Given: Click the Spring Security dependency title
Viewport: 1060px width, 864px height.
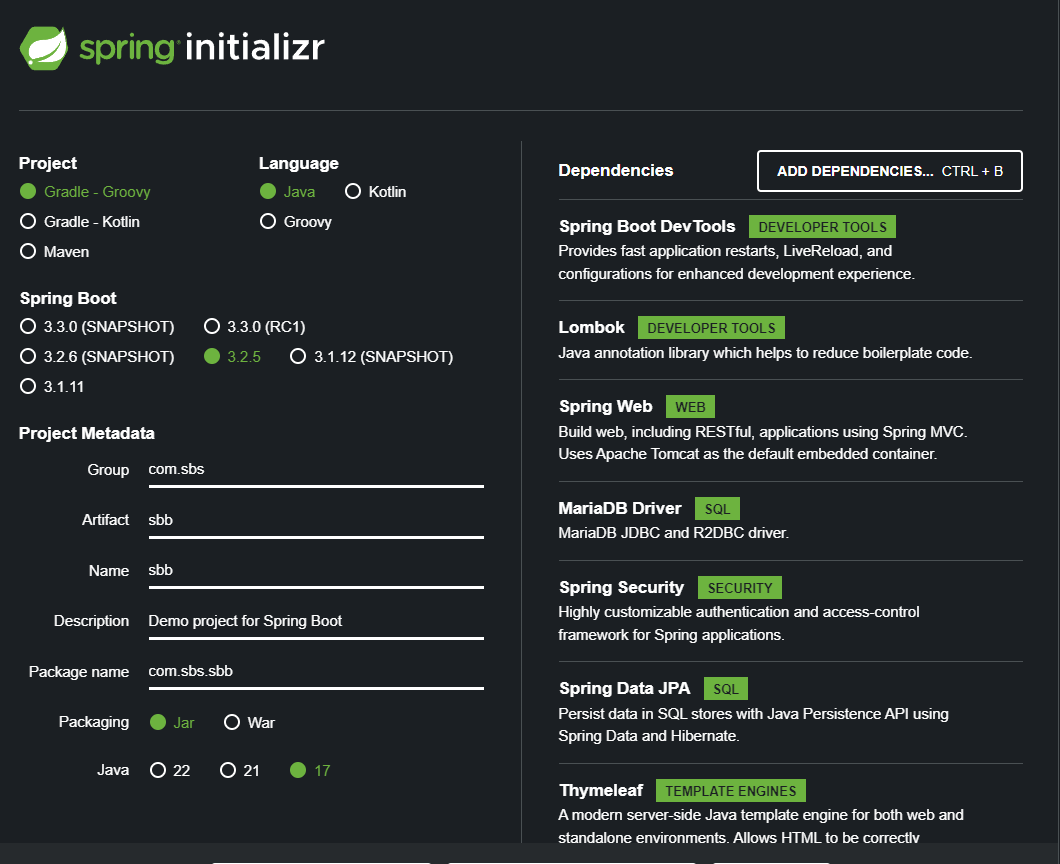Looking at the screenshot, I should tap(621, 587).
